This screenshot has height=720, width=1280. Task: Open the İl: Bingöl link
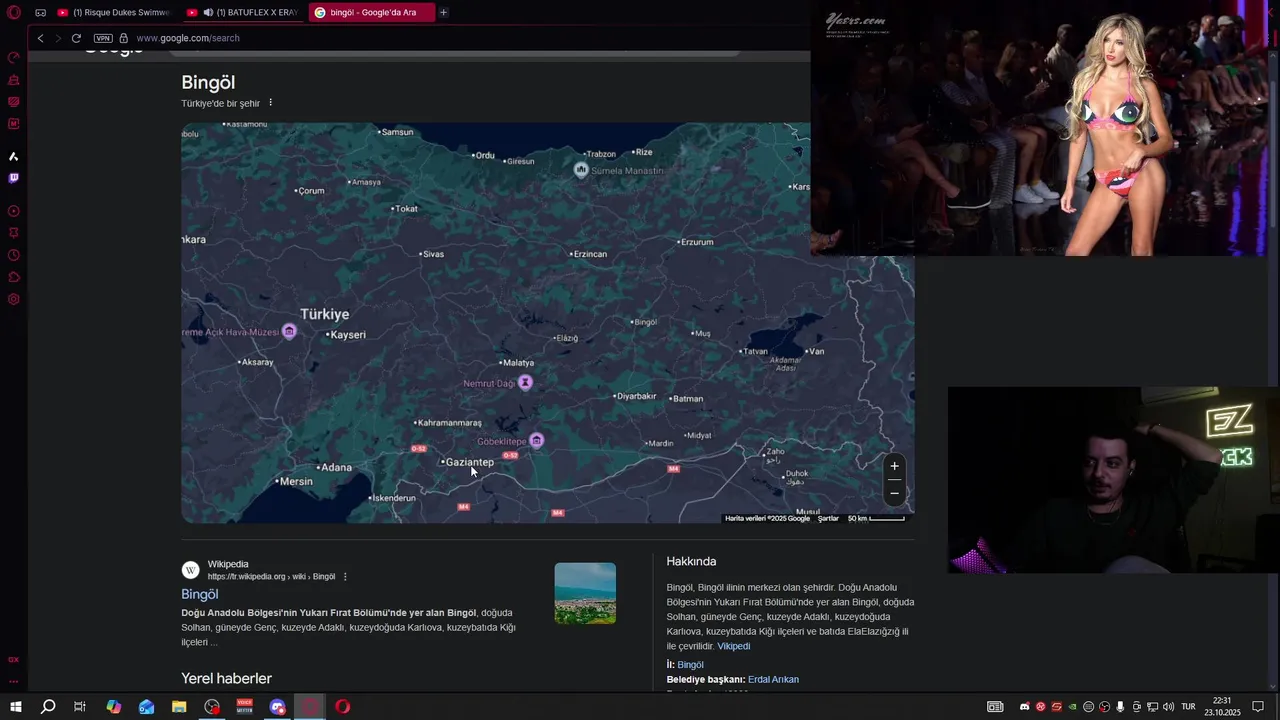pyautogui.click(x=690, y=665)
